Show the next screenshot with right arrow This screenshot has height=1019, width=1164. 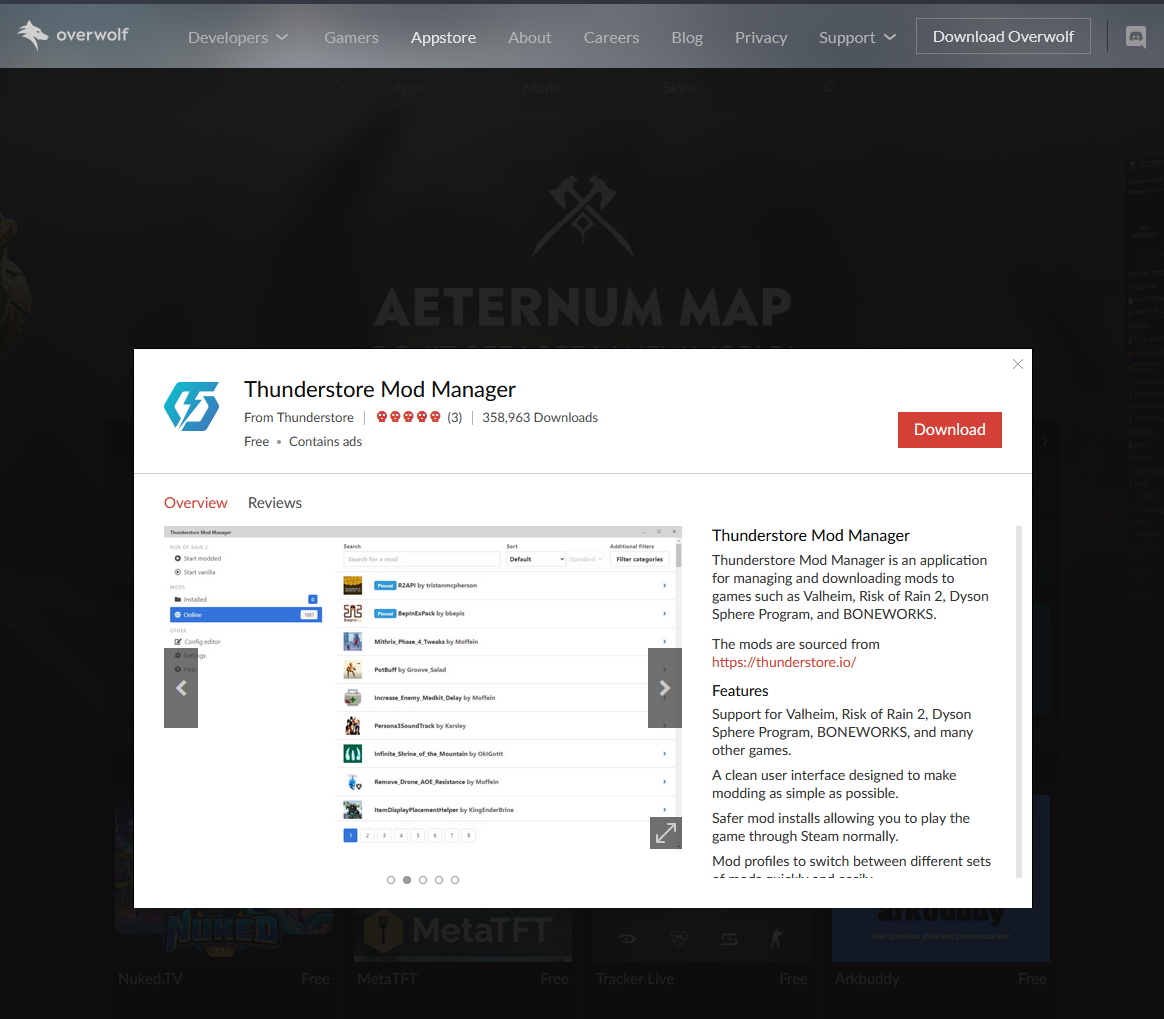(664, 688)
